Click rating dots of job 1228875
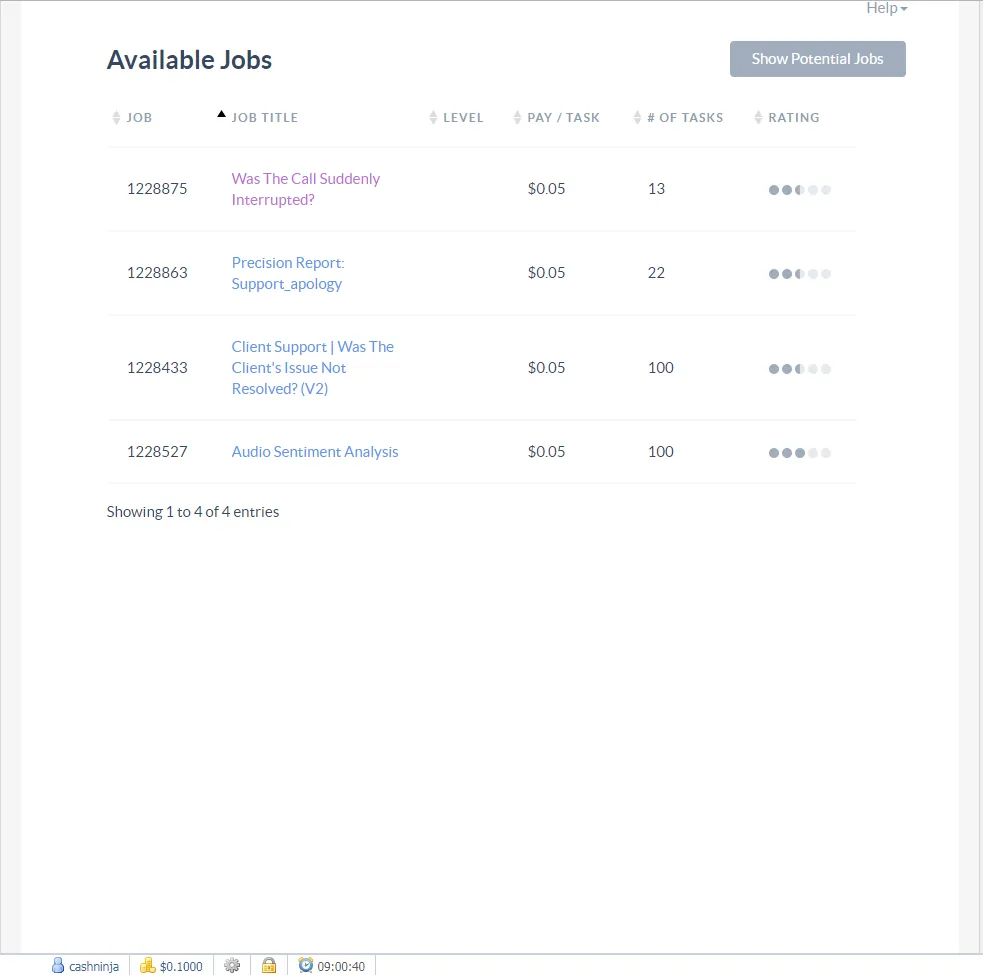The image size is (983, 975). (x=799, y=190)
